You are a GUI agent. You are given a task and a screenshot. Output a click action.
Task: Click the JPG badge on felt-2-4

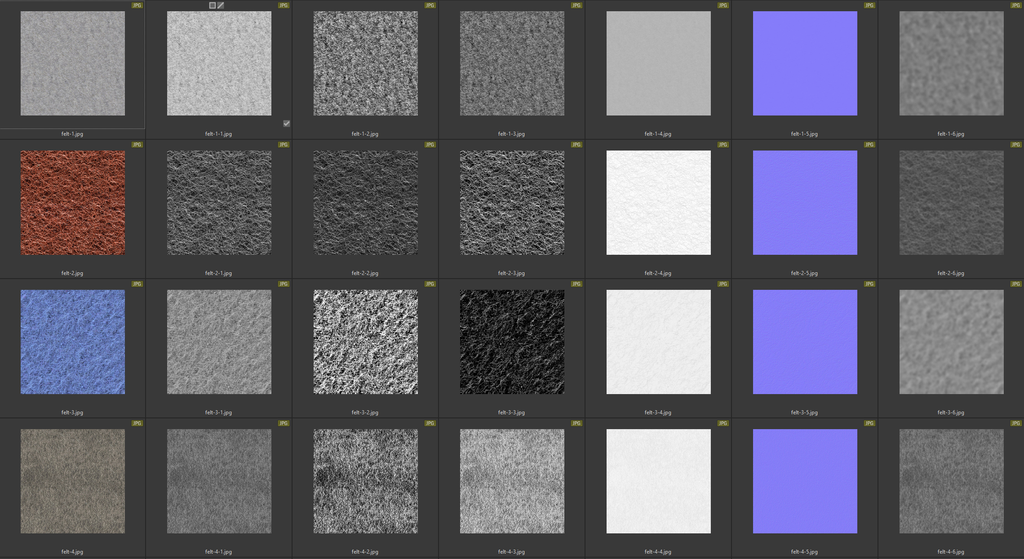click(x=723, y=145)
